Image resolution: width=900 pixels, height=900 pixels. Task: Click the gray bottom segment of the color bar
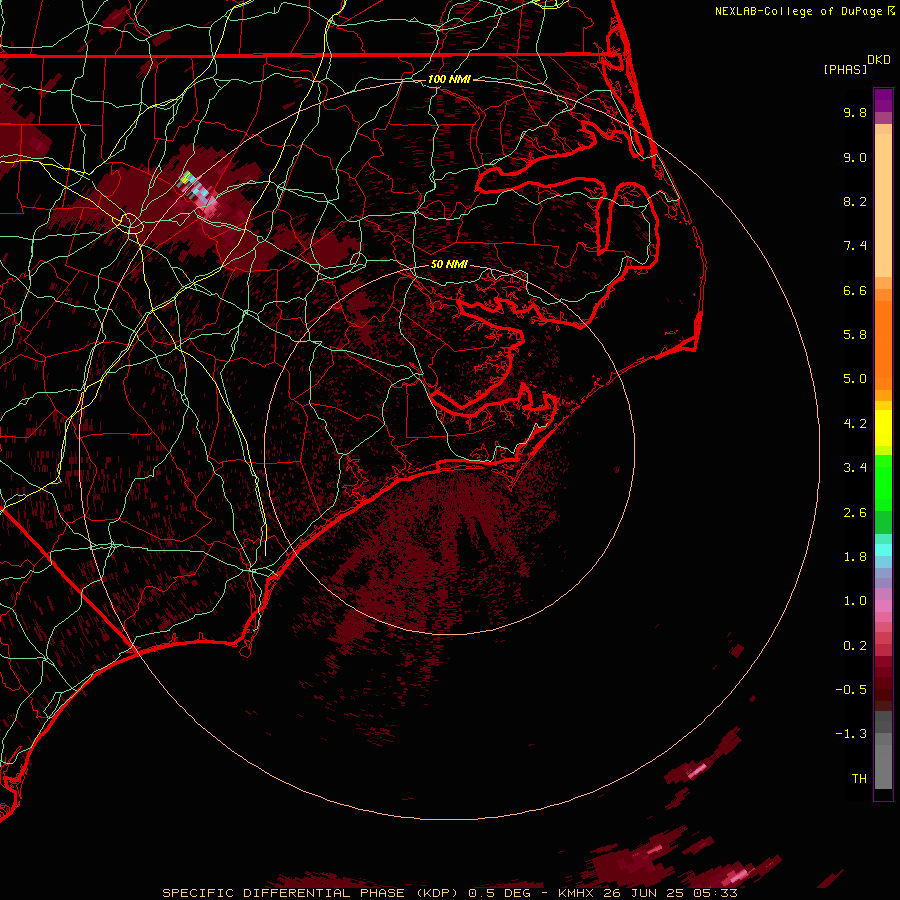tap(883, 763)
